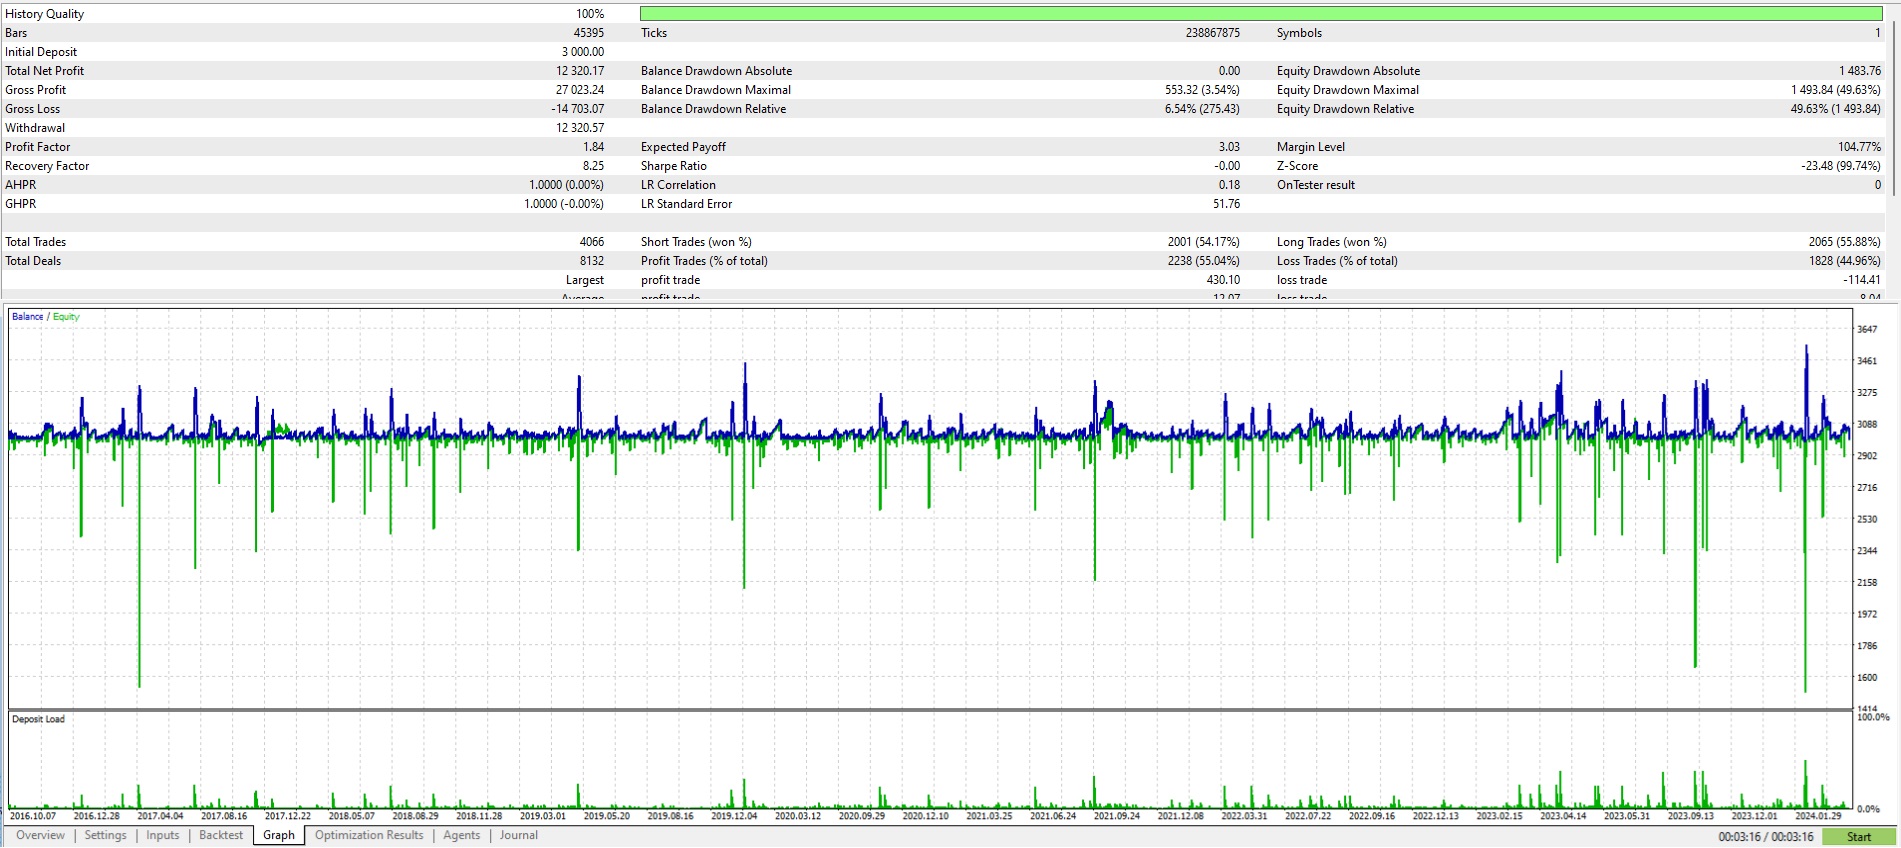Screen dimensions: 1901x848
Task: Click the 2024.01.29 date on time axis
Action: pos(1818,816)
